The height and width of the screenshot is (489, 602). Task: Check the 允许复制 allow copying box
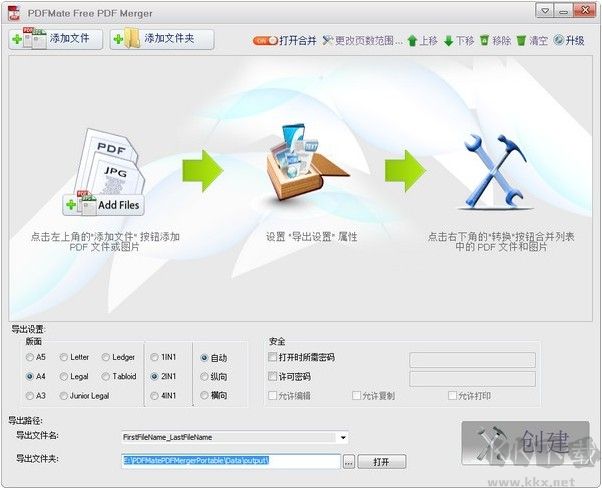tap(356, 395)
